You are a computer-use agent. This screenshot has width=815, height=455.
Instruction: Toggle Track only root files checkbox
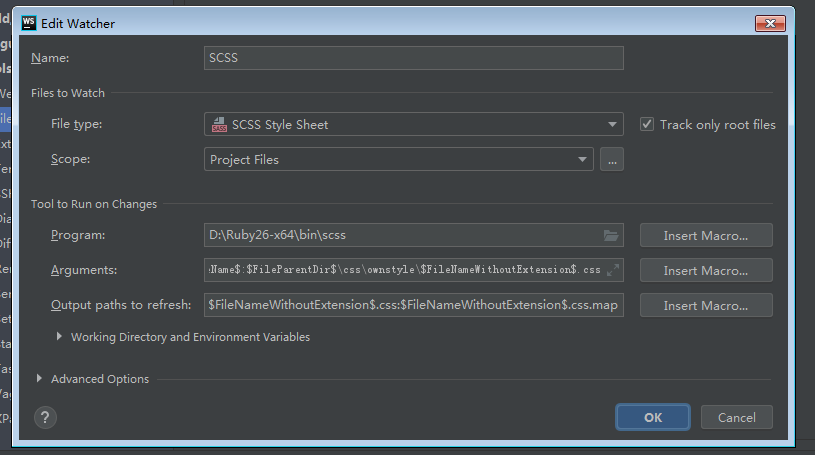[647, 124]
